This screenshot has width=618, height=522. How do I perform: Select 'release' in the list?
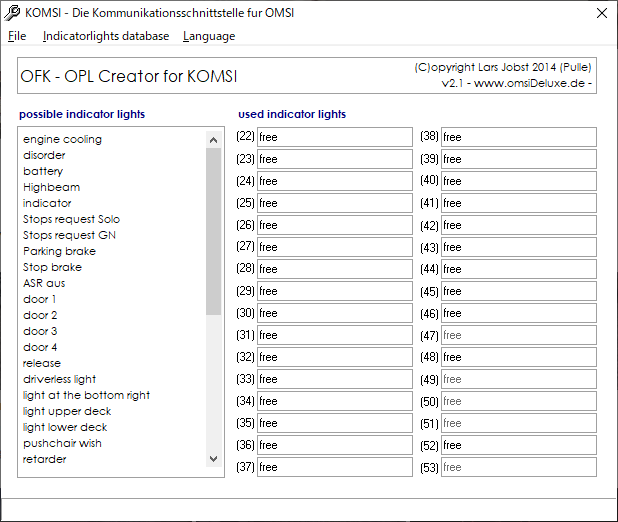click(x=42, y=363)
